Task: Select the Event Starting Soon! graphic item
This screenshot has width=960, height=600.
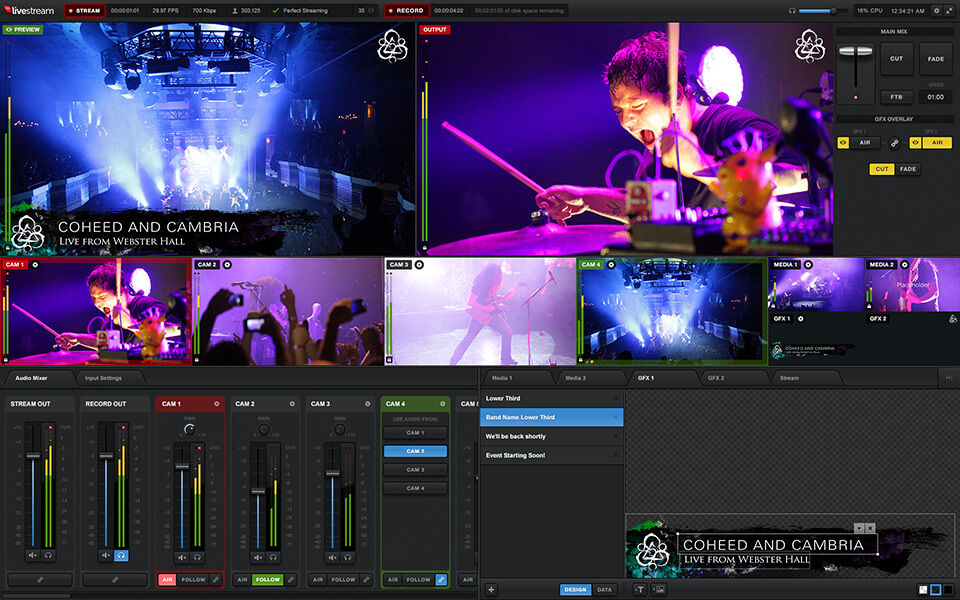Action: [551, 455]
